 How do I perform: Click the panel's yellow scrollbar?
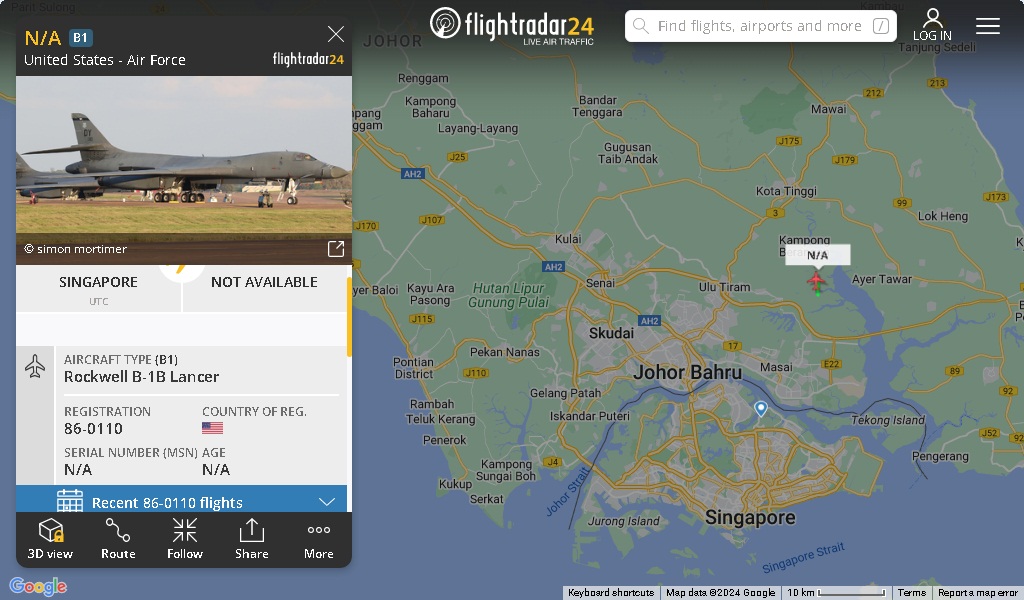point(349,317)
